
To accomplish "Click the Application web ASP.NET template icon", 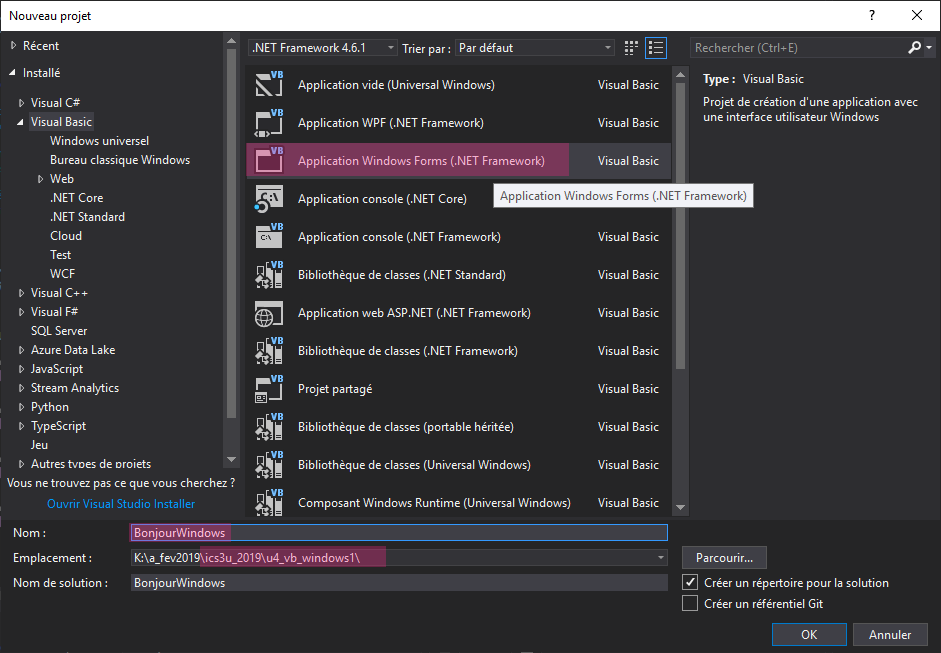I will (x=269, y=313).
